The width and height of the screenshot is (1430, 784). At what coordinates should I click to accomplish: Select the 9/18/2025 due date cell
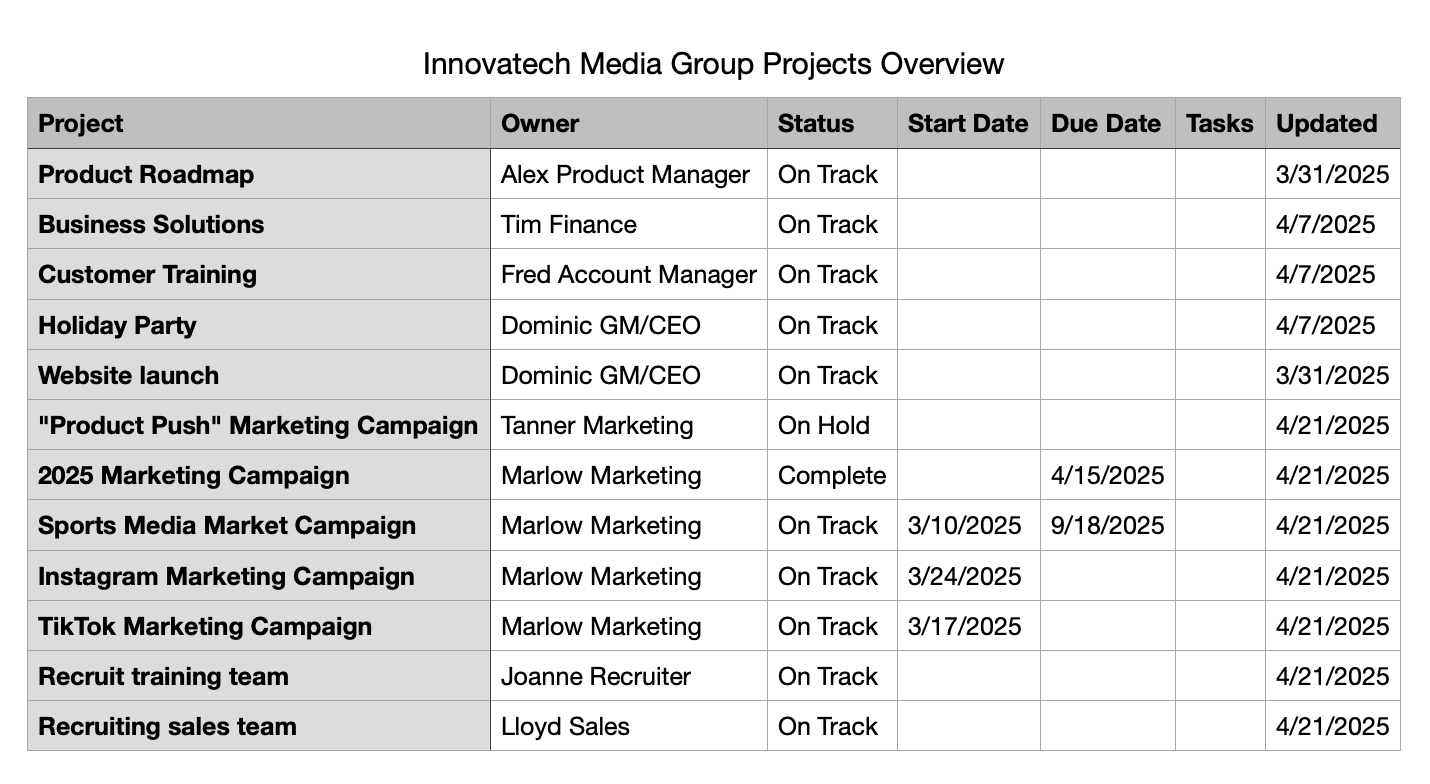tap(1108, 525)
